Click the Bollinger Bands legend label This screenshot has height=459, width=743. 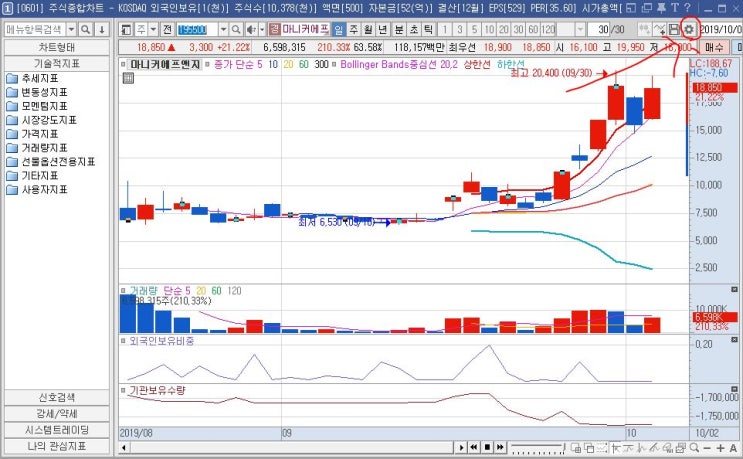(x=399, y=64)
